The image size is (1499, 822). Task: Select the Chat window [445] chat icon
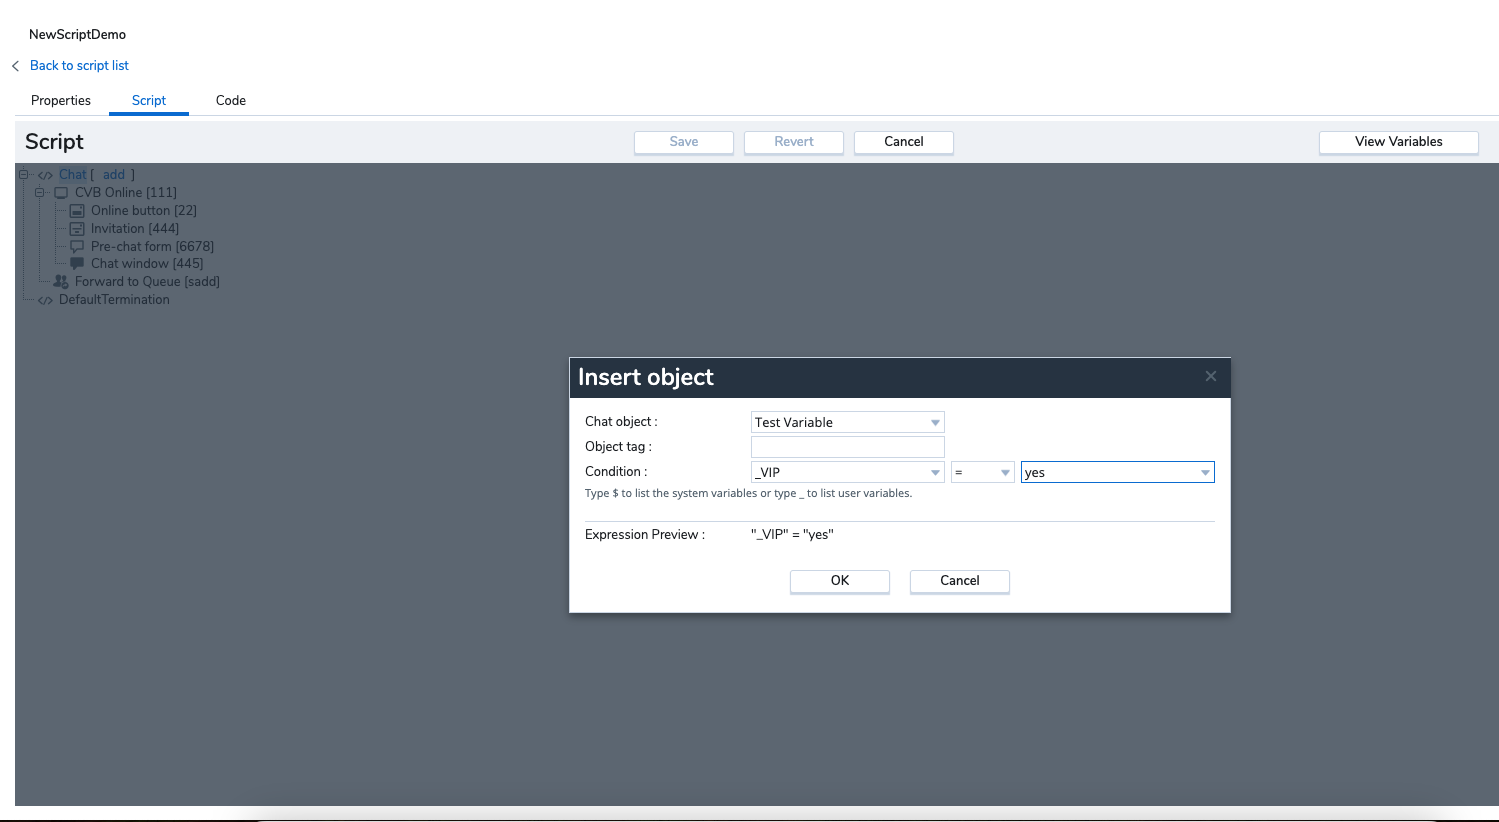click(77, 263)
